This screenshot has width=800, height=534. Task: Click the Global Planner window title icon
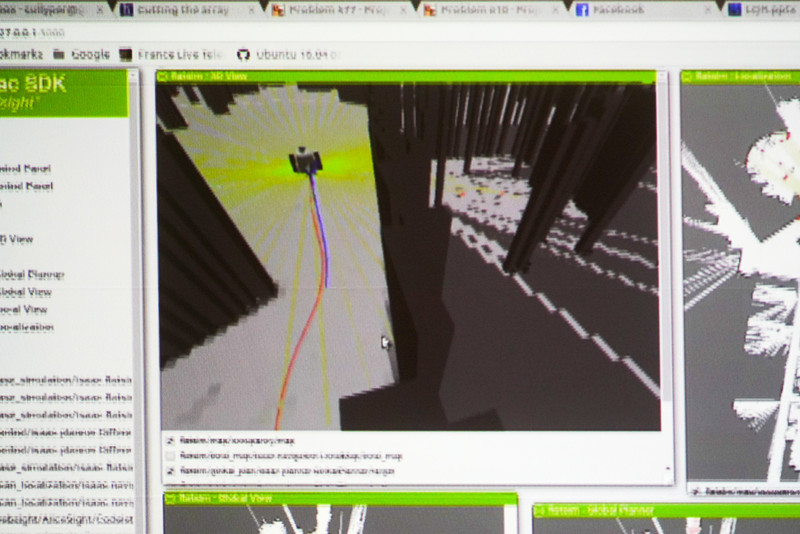pos(539,509)
